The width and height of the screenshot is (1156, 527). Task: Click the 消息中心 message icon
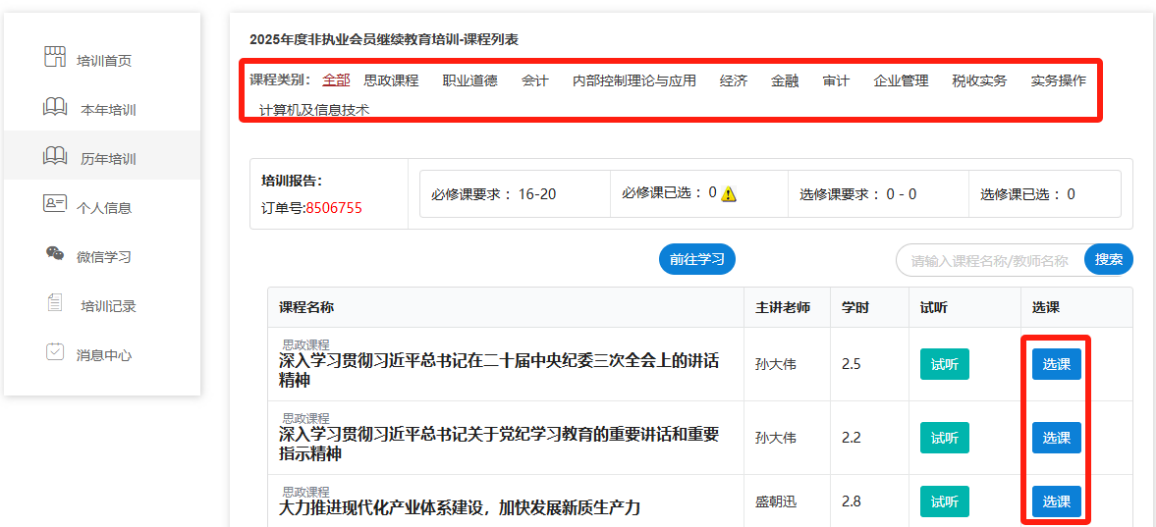click(55, 353)
